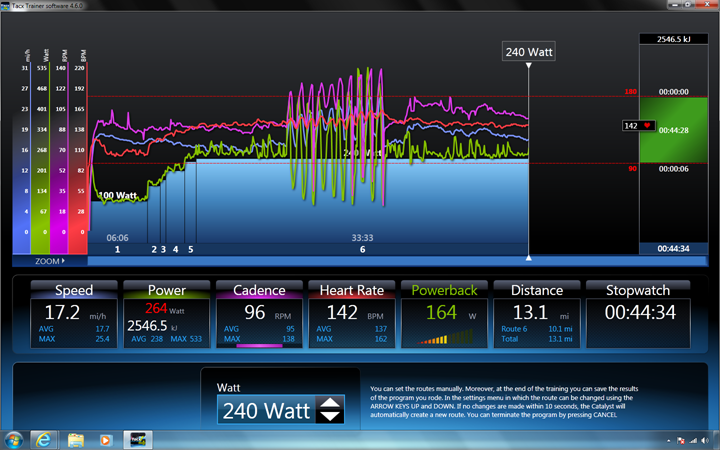The image size is (720, 450).
Task: Click the Route 6 distance row
Action: (x=537, y=329)
